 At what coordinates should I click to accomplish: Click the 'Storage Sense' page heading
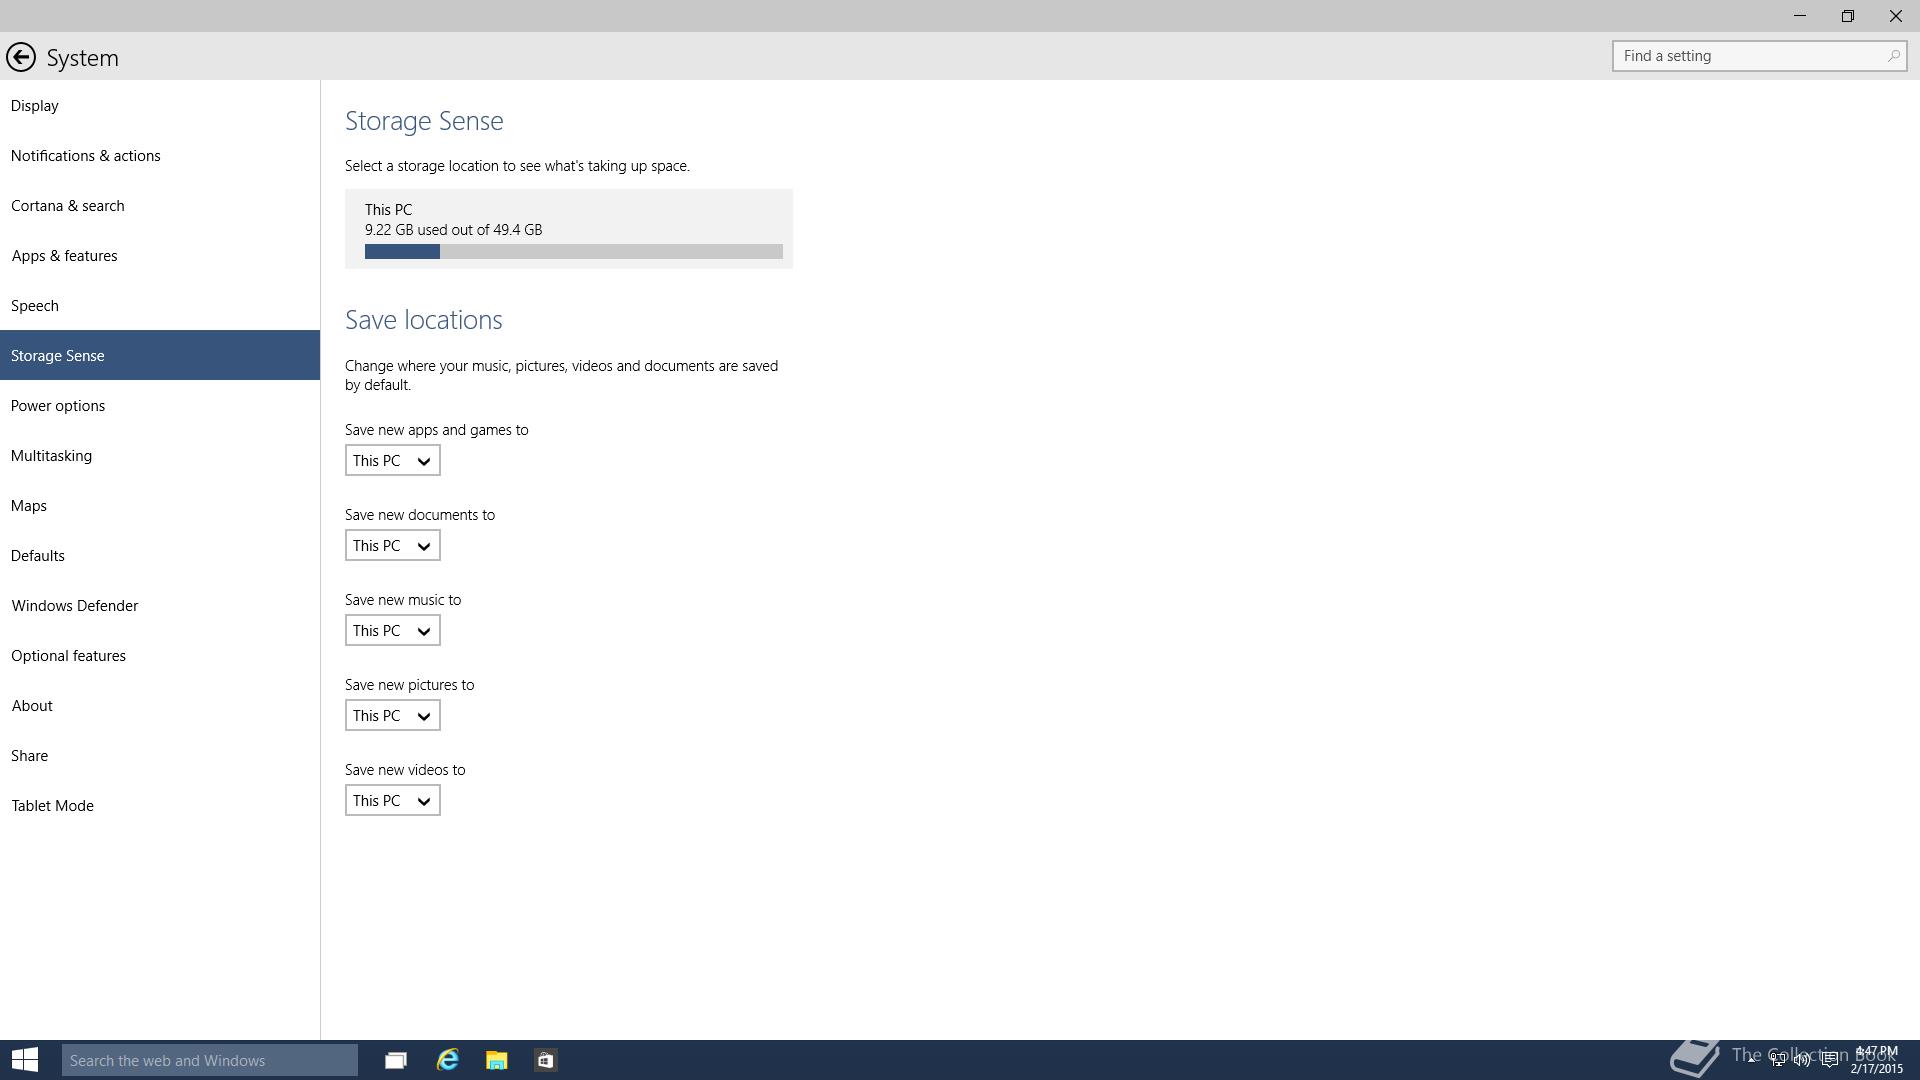point(424,121)
